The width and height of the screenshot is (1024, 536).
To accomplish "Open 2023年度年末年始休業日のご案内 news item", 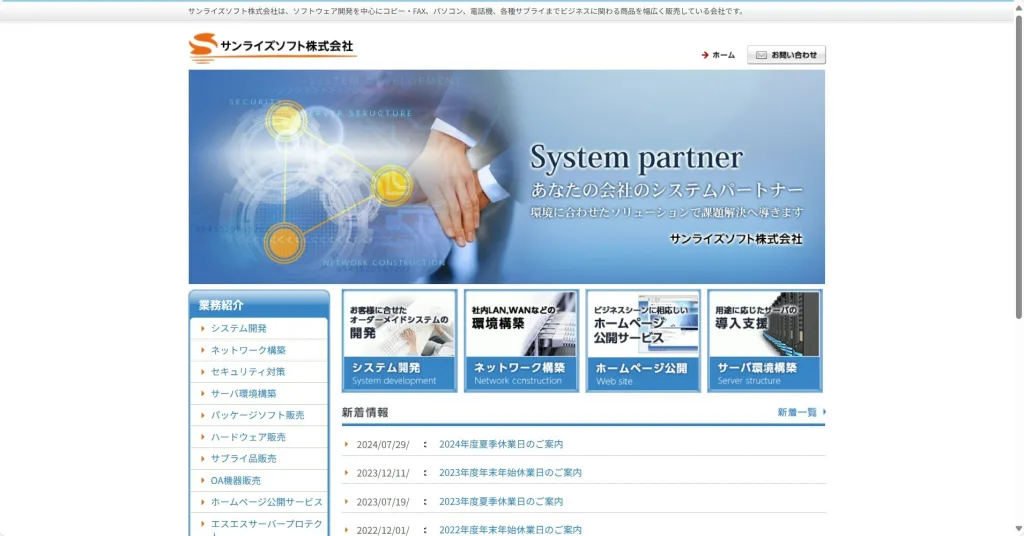I will pyautogui.click(x=510, y=473).
